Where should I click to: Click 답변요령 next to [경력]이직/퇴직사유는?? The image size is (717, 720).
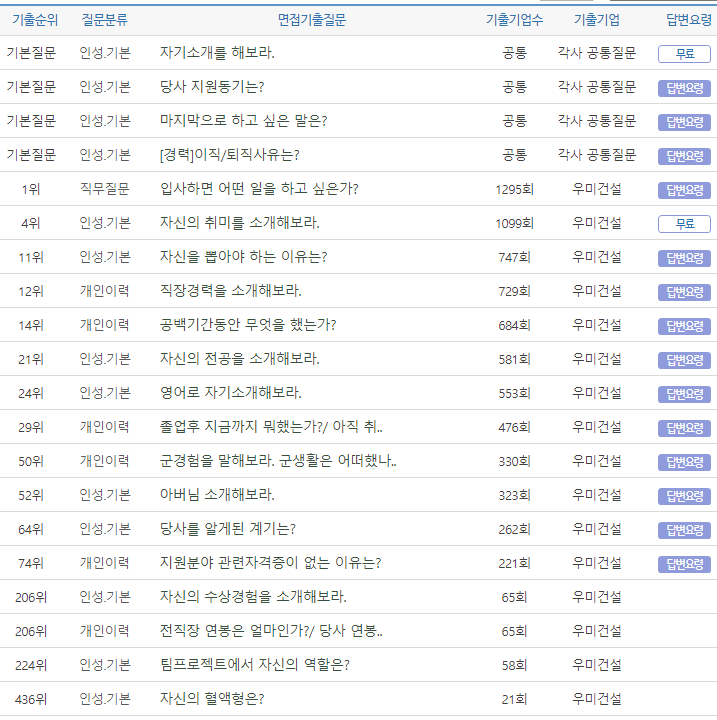[684, 156]
